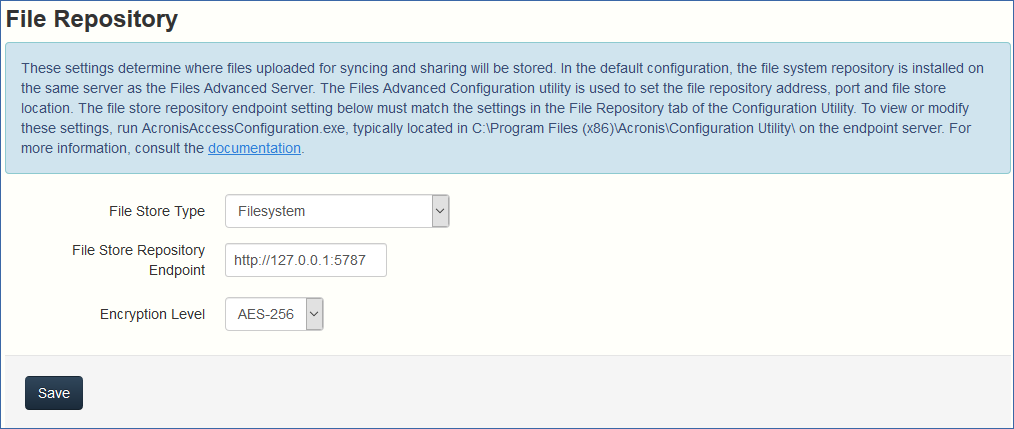Screen dimensions: 1014x429
Task: Open the documentation link
Action: 254,148
